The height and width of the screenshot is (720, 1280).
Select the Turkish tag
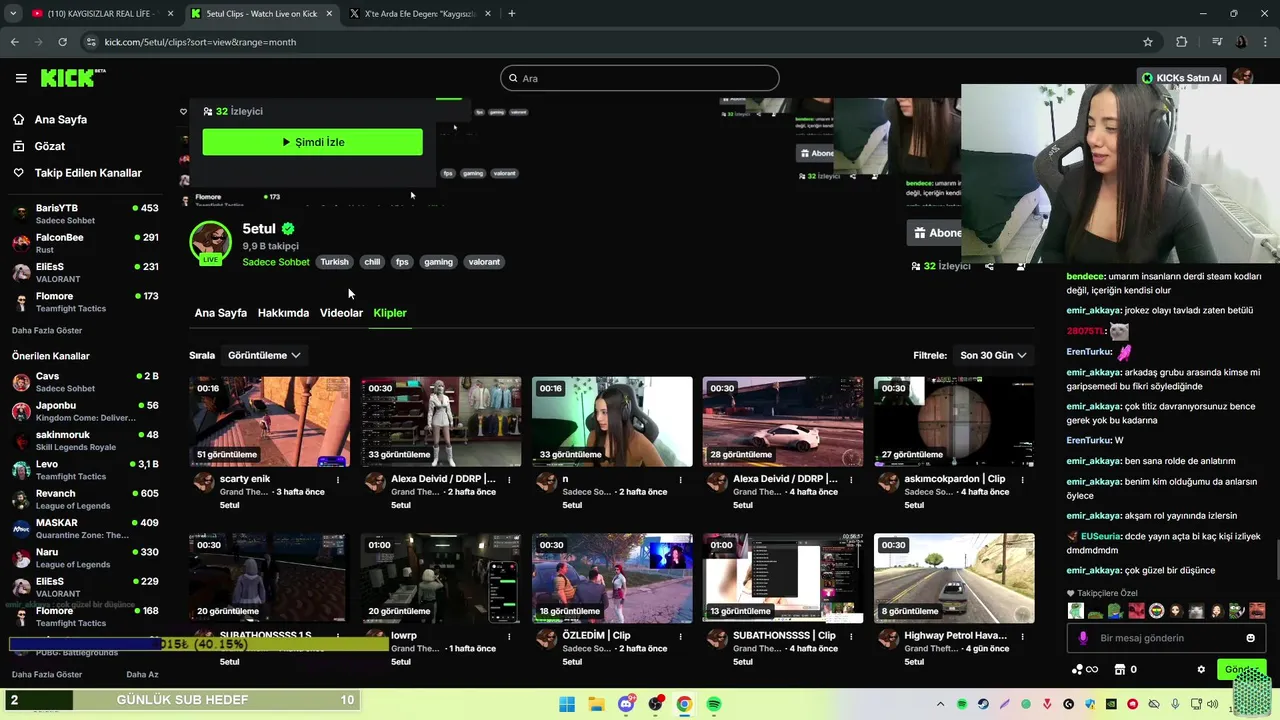[x=334, y=262]
